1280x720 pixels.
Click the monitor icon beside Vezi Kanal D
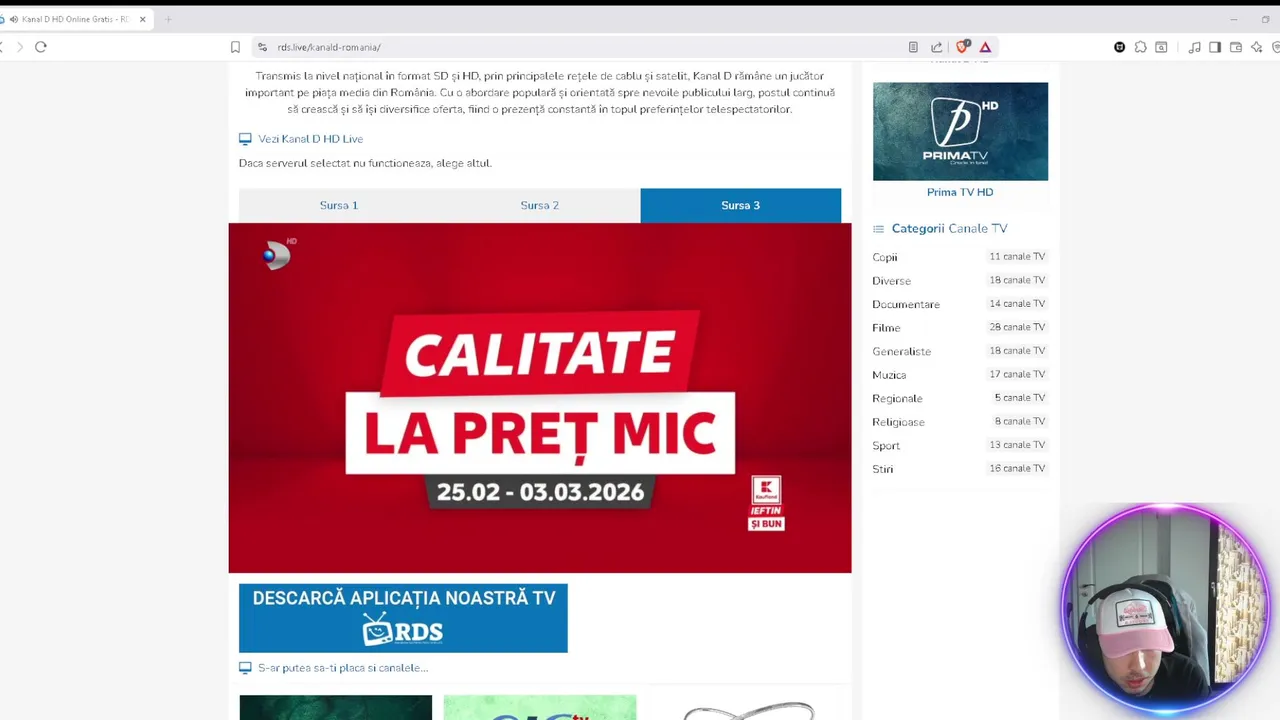point(245,139)
